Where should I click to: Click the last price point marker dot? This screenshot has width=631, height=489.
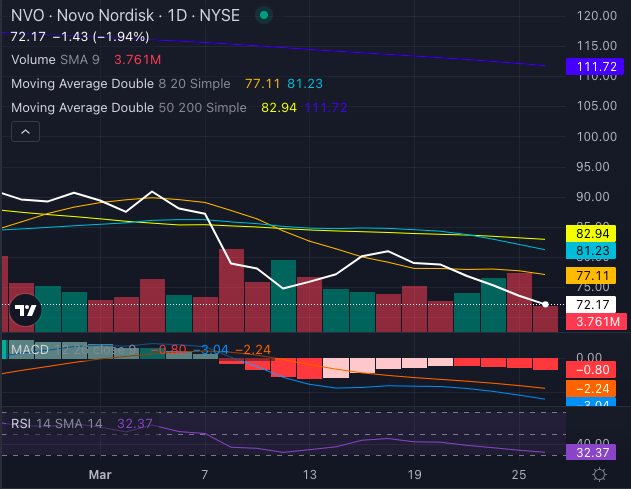pos(545,305)
